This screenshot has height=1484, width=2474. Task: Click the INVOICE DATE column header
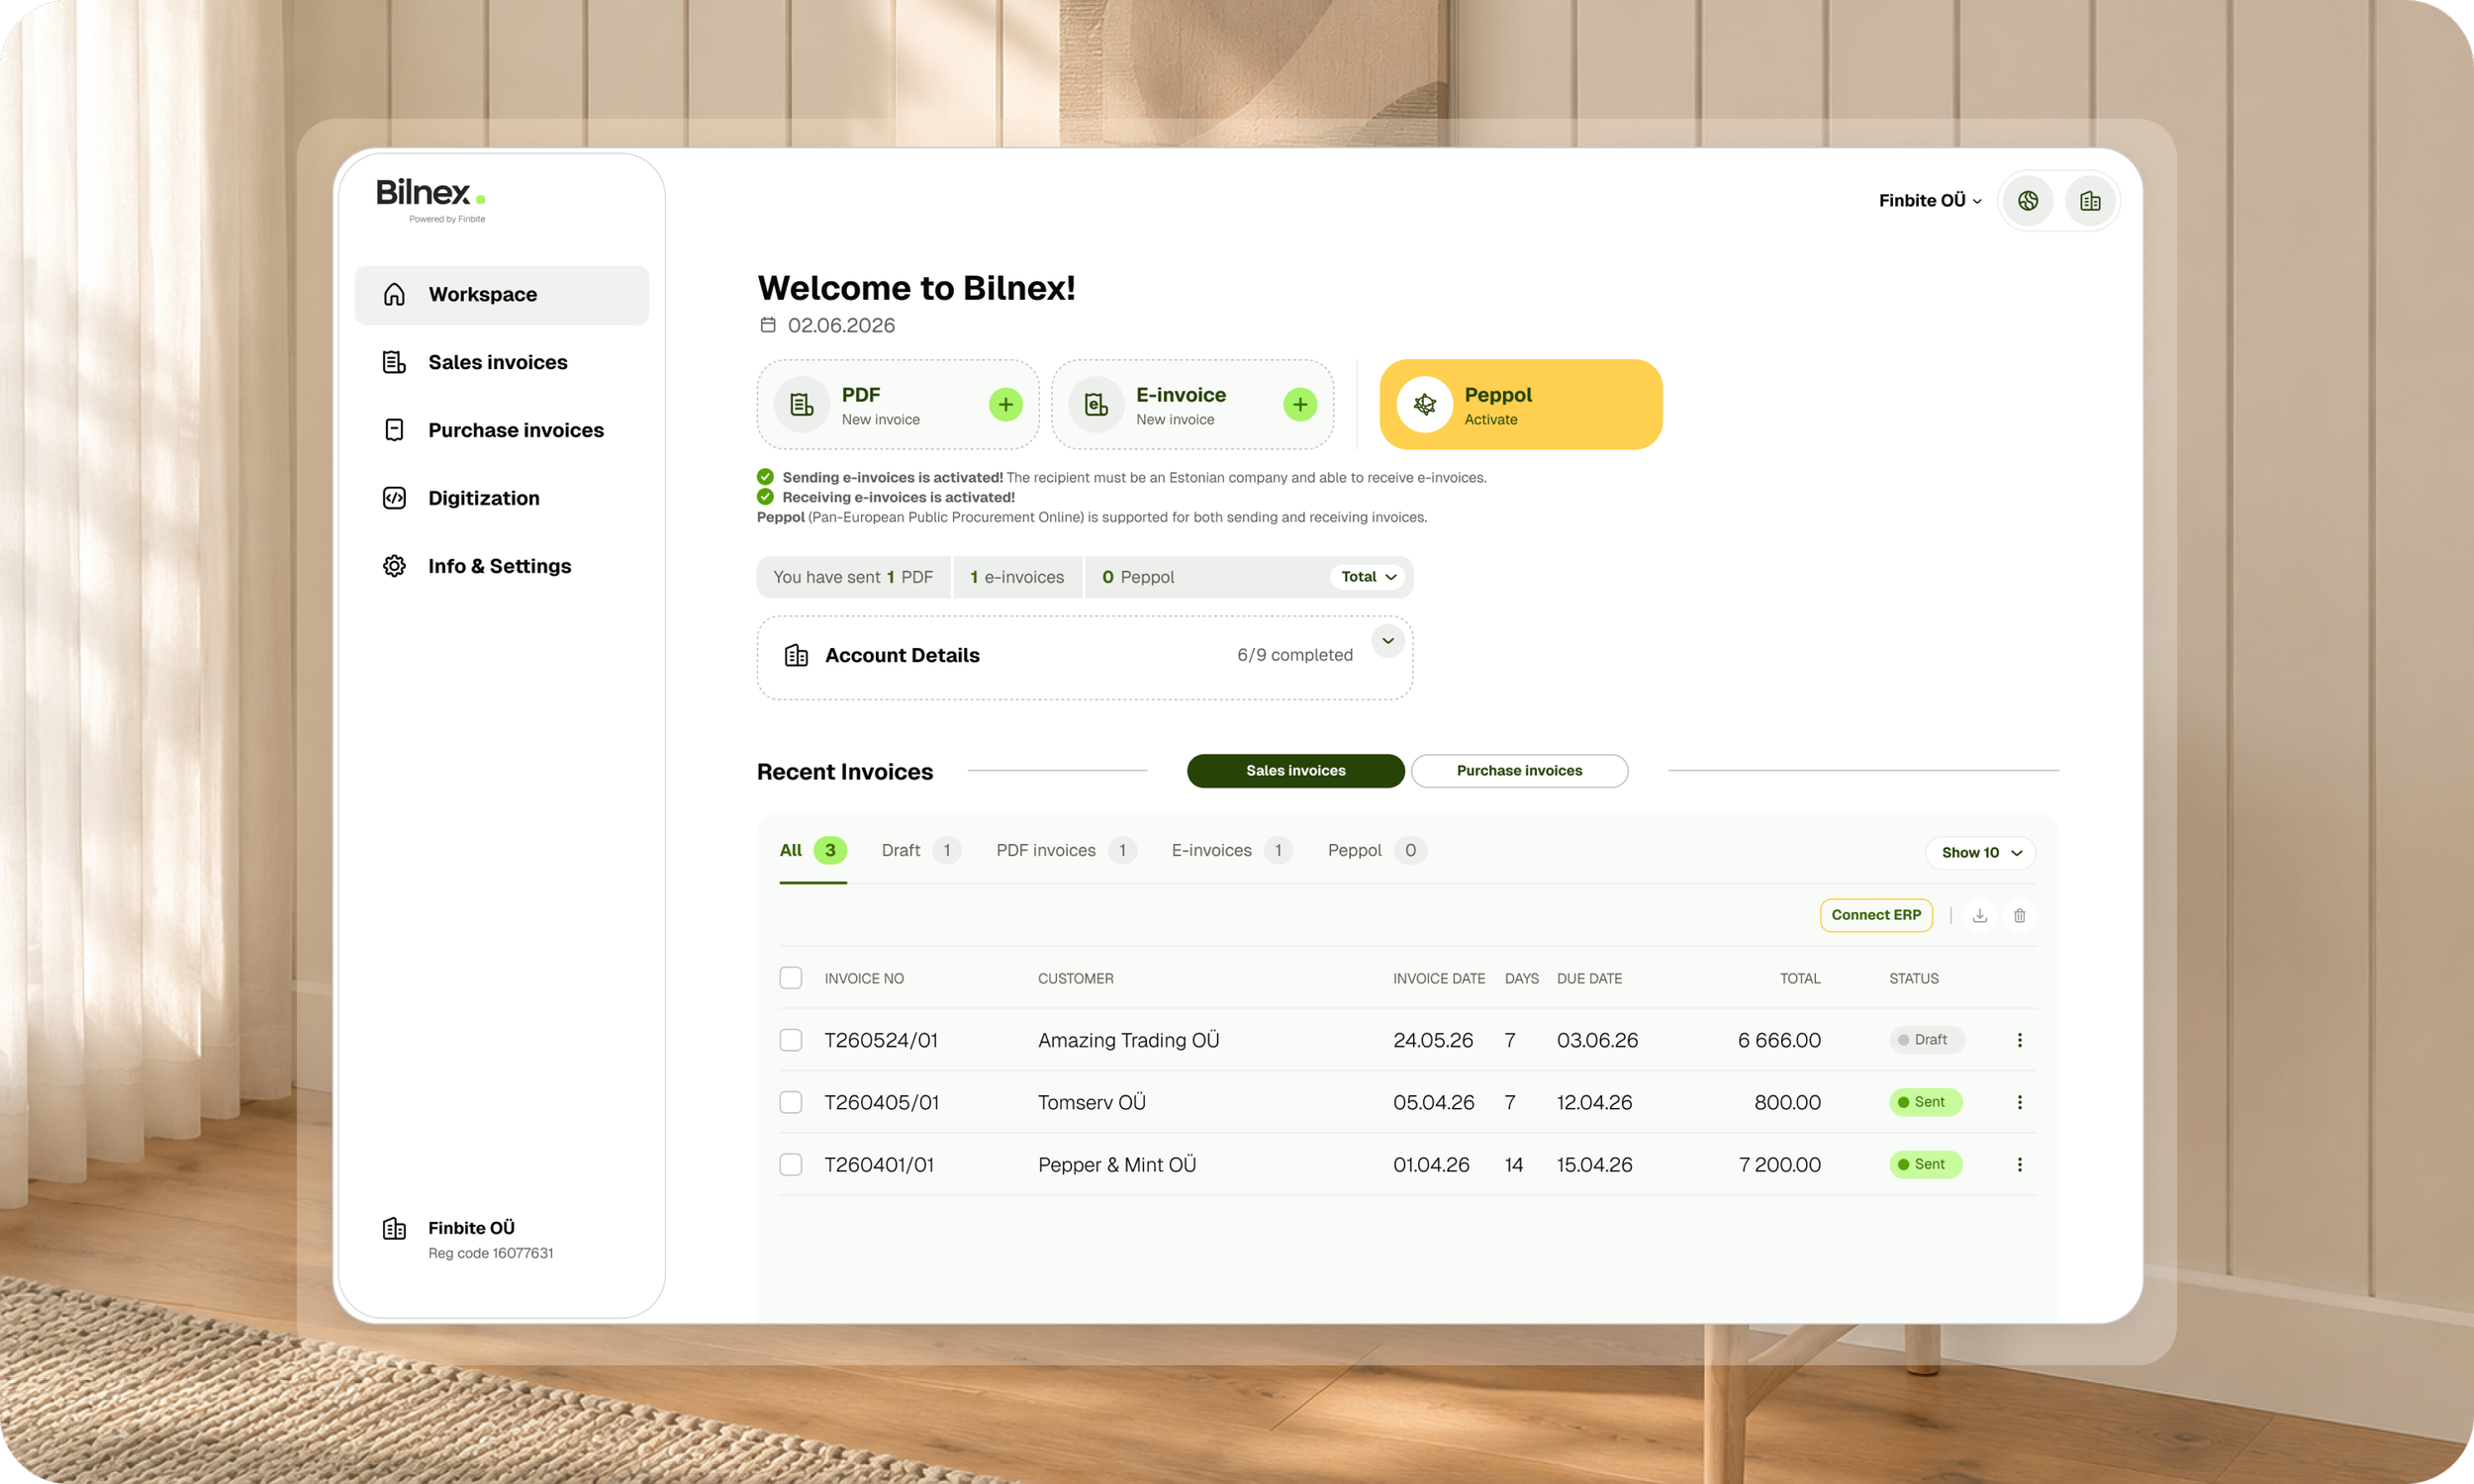coord(1438,978)
